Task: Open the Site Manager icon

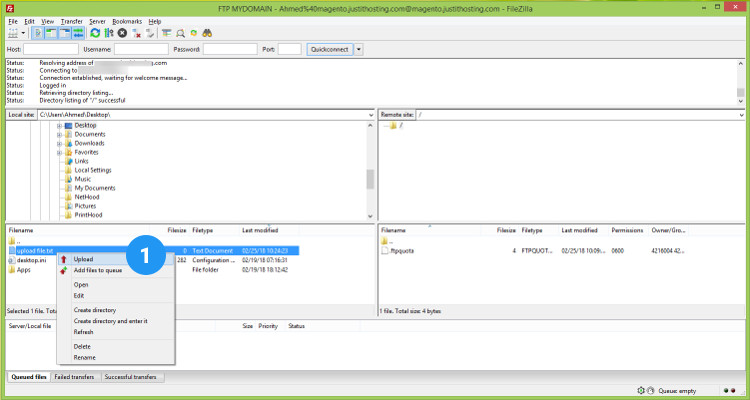Action: click(x=13, y=33)
